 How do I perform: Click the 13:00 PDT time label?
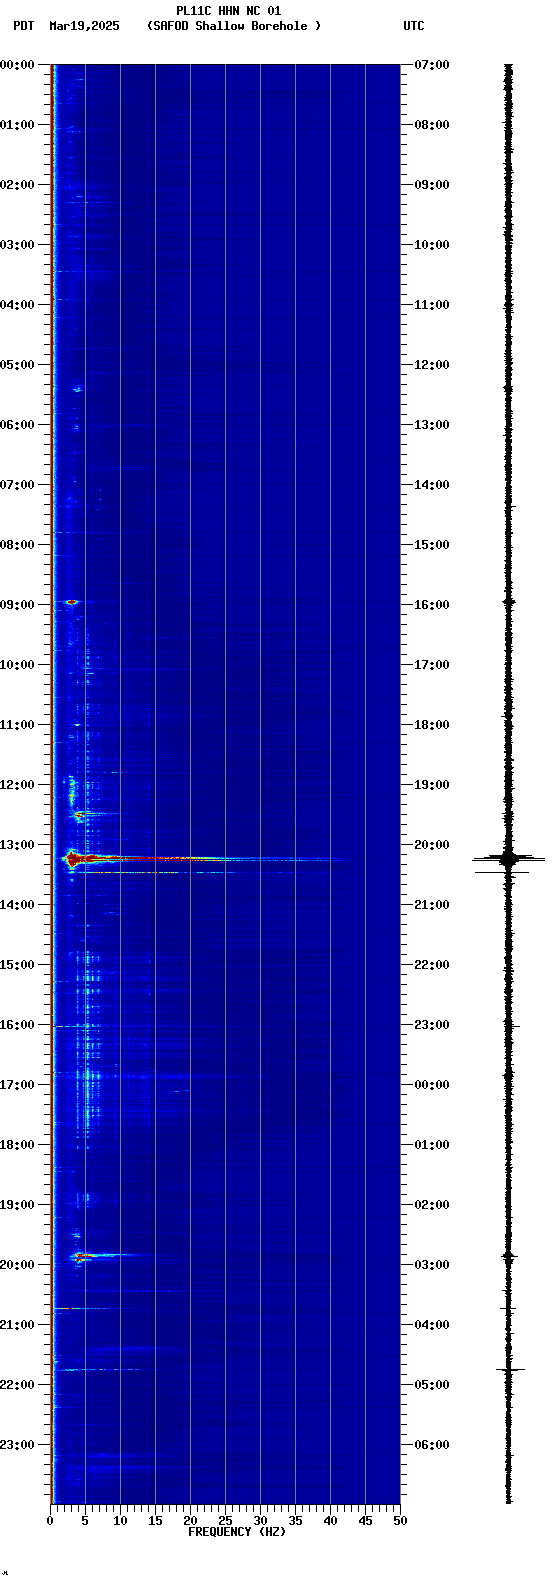(x=17, y=845)
